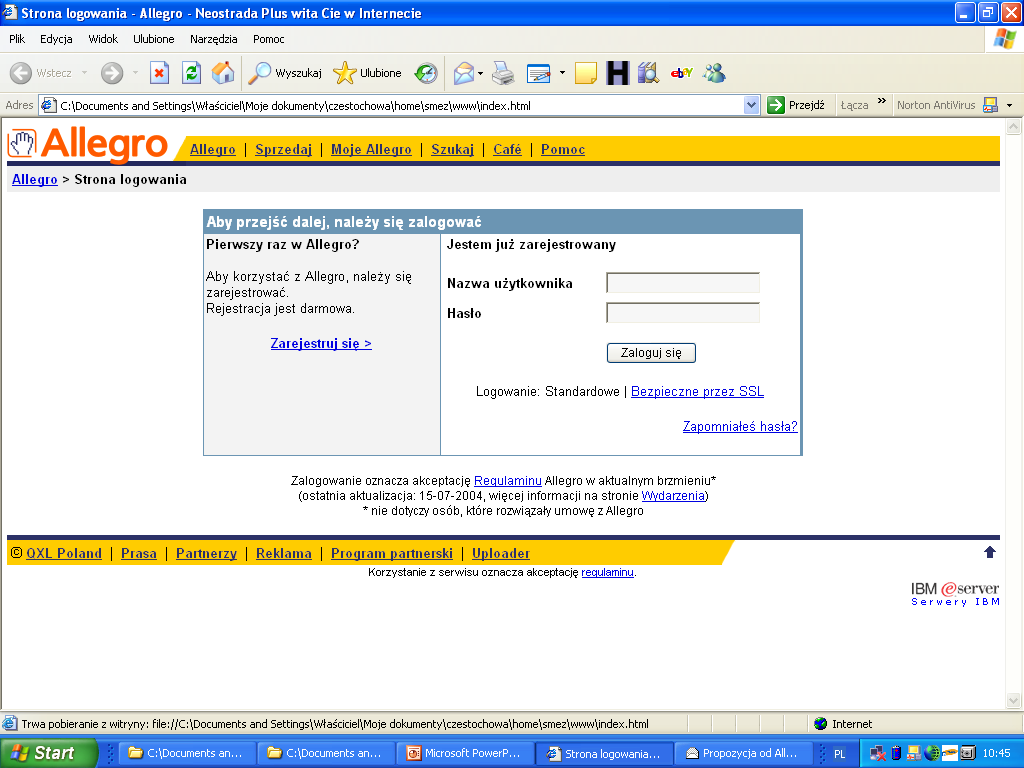Click the Internet zone globe icon
This screenshot has height=768, width=1024.
821,724
